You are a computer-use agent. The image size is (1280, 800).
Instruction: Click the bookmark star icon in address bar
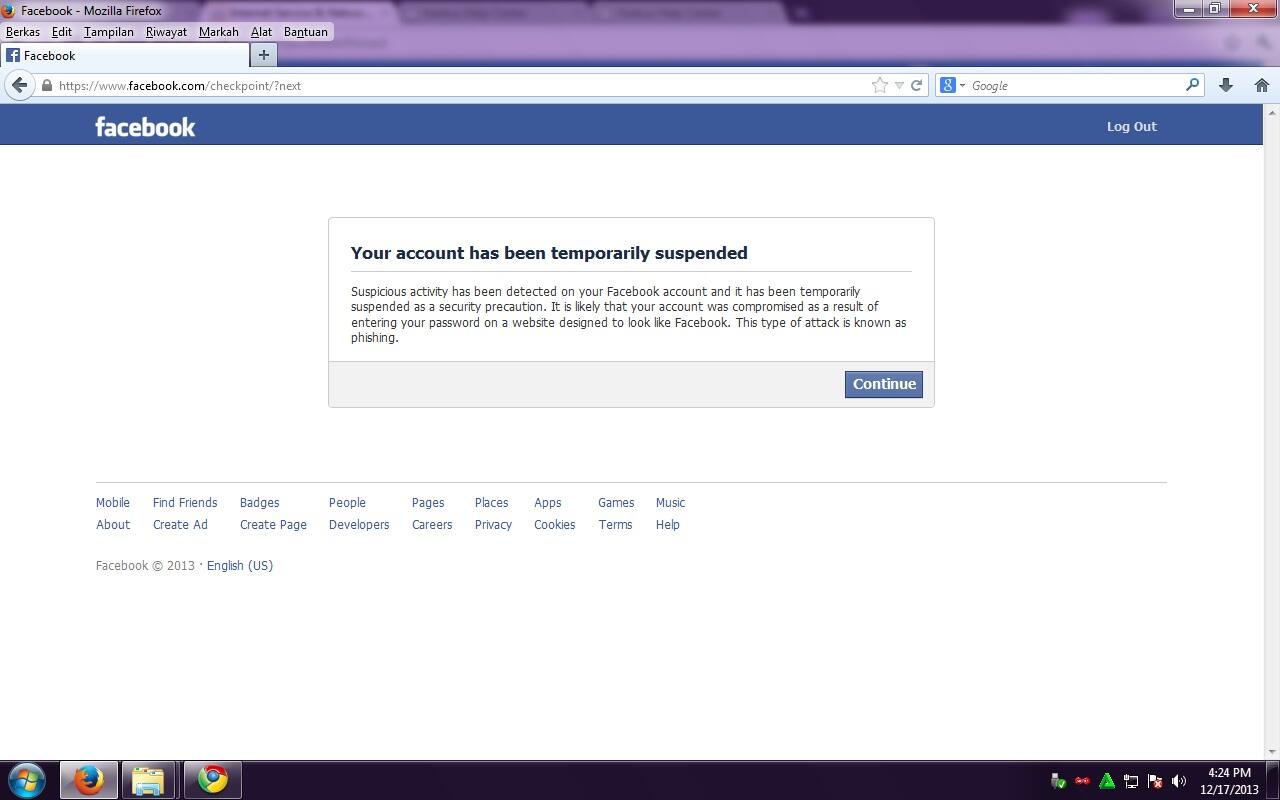click(x=880, y=85)
